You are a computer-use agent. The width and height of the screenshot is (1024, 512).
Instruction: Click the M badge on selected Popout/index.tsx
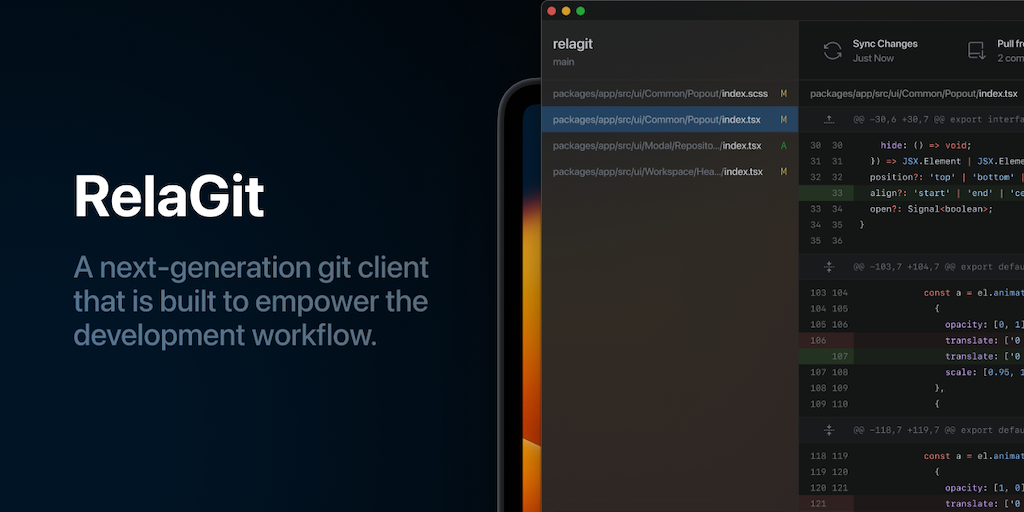784,120
